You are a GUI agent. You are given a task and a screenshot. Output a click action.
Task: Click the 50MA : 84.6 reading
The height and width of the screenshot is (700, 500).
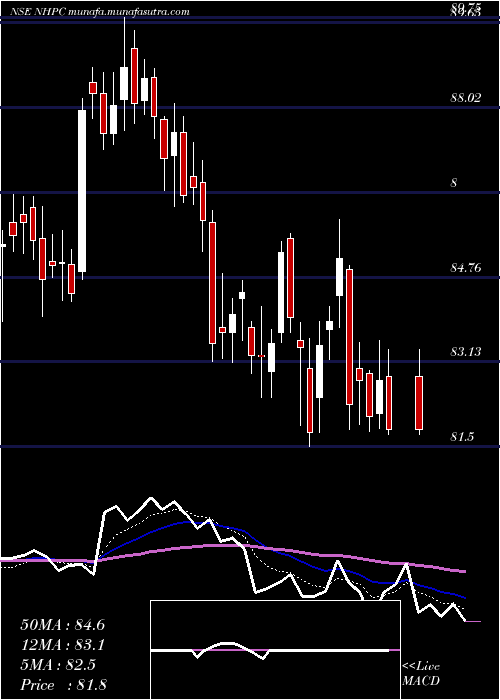pos(62,625)
